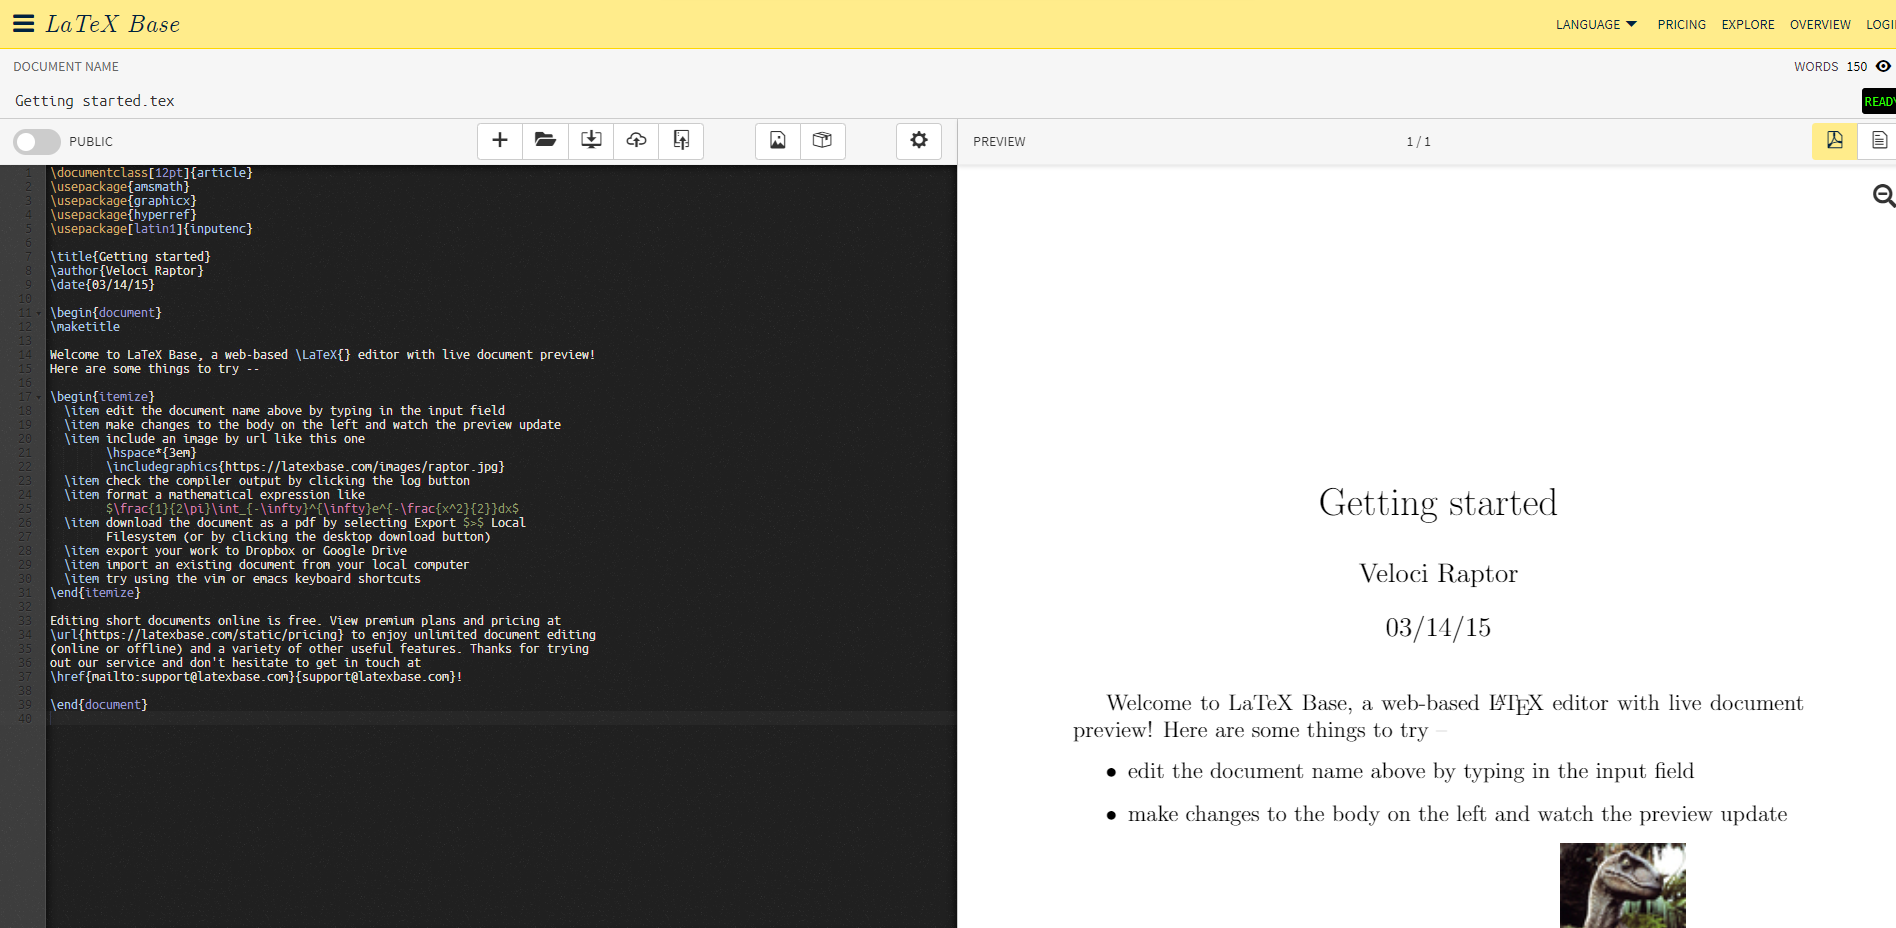Toggle the word count eye icon
This screenshot has width=1896, height=928.
tap(1883, 67)
